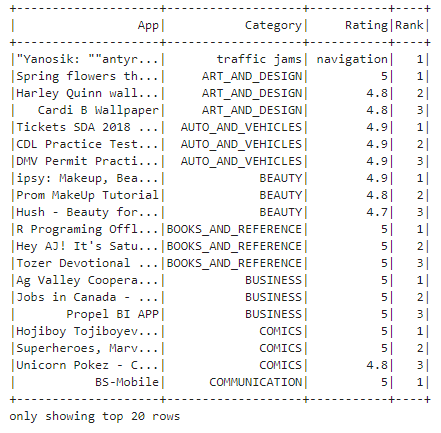Click the App column header
The width and height of the screenshot is (441, 433).
(148, 26)
